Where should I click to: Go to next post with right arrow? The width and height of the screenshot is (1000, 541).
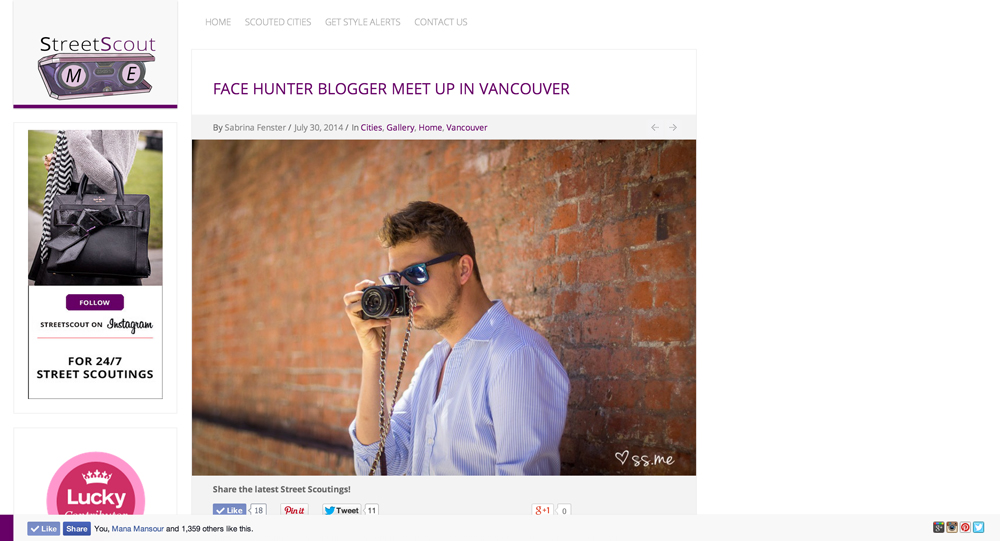tap(673, 128)
